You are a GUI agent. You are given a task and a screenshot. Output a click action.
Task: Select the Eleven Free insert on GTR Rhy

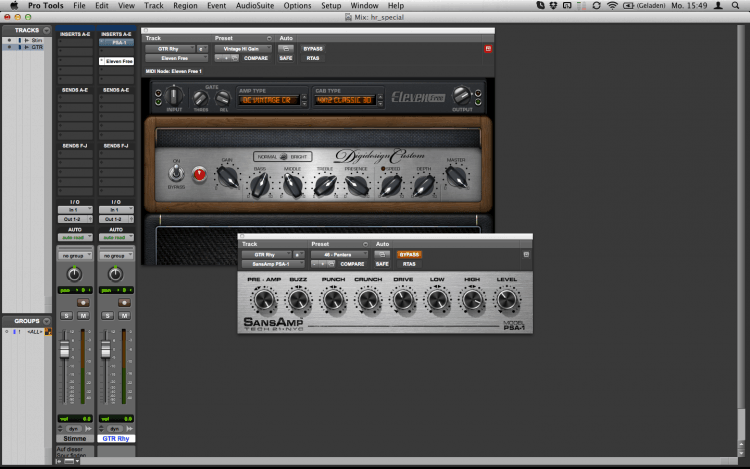coord(116,61)
